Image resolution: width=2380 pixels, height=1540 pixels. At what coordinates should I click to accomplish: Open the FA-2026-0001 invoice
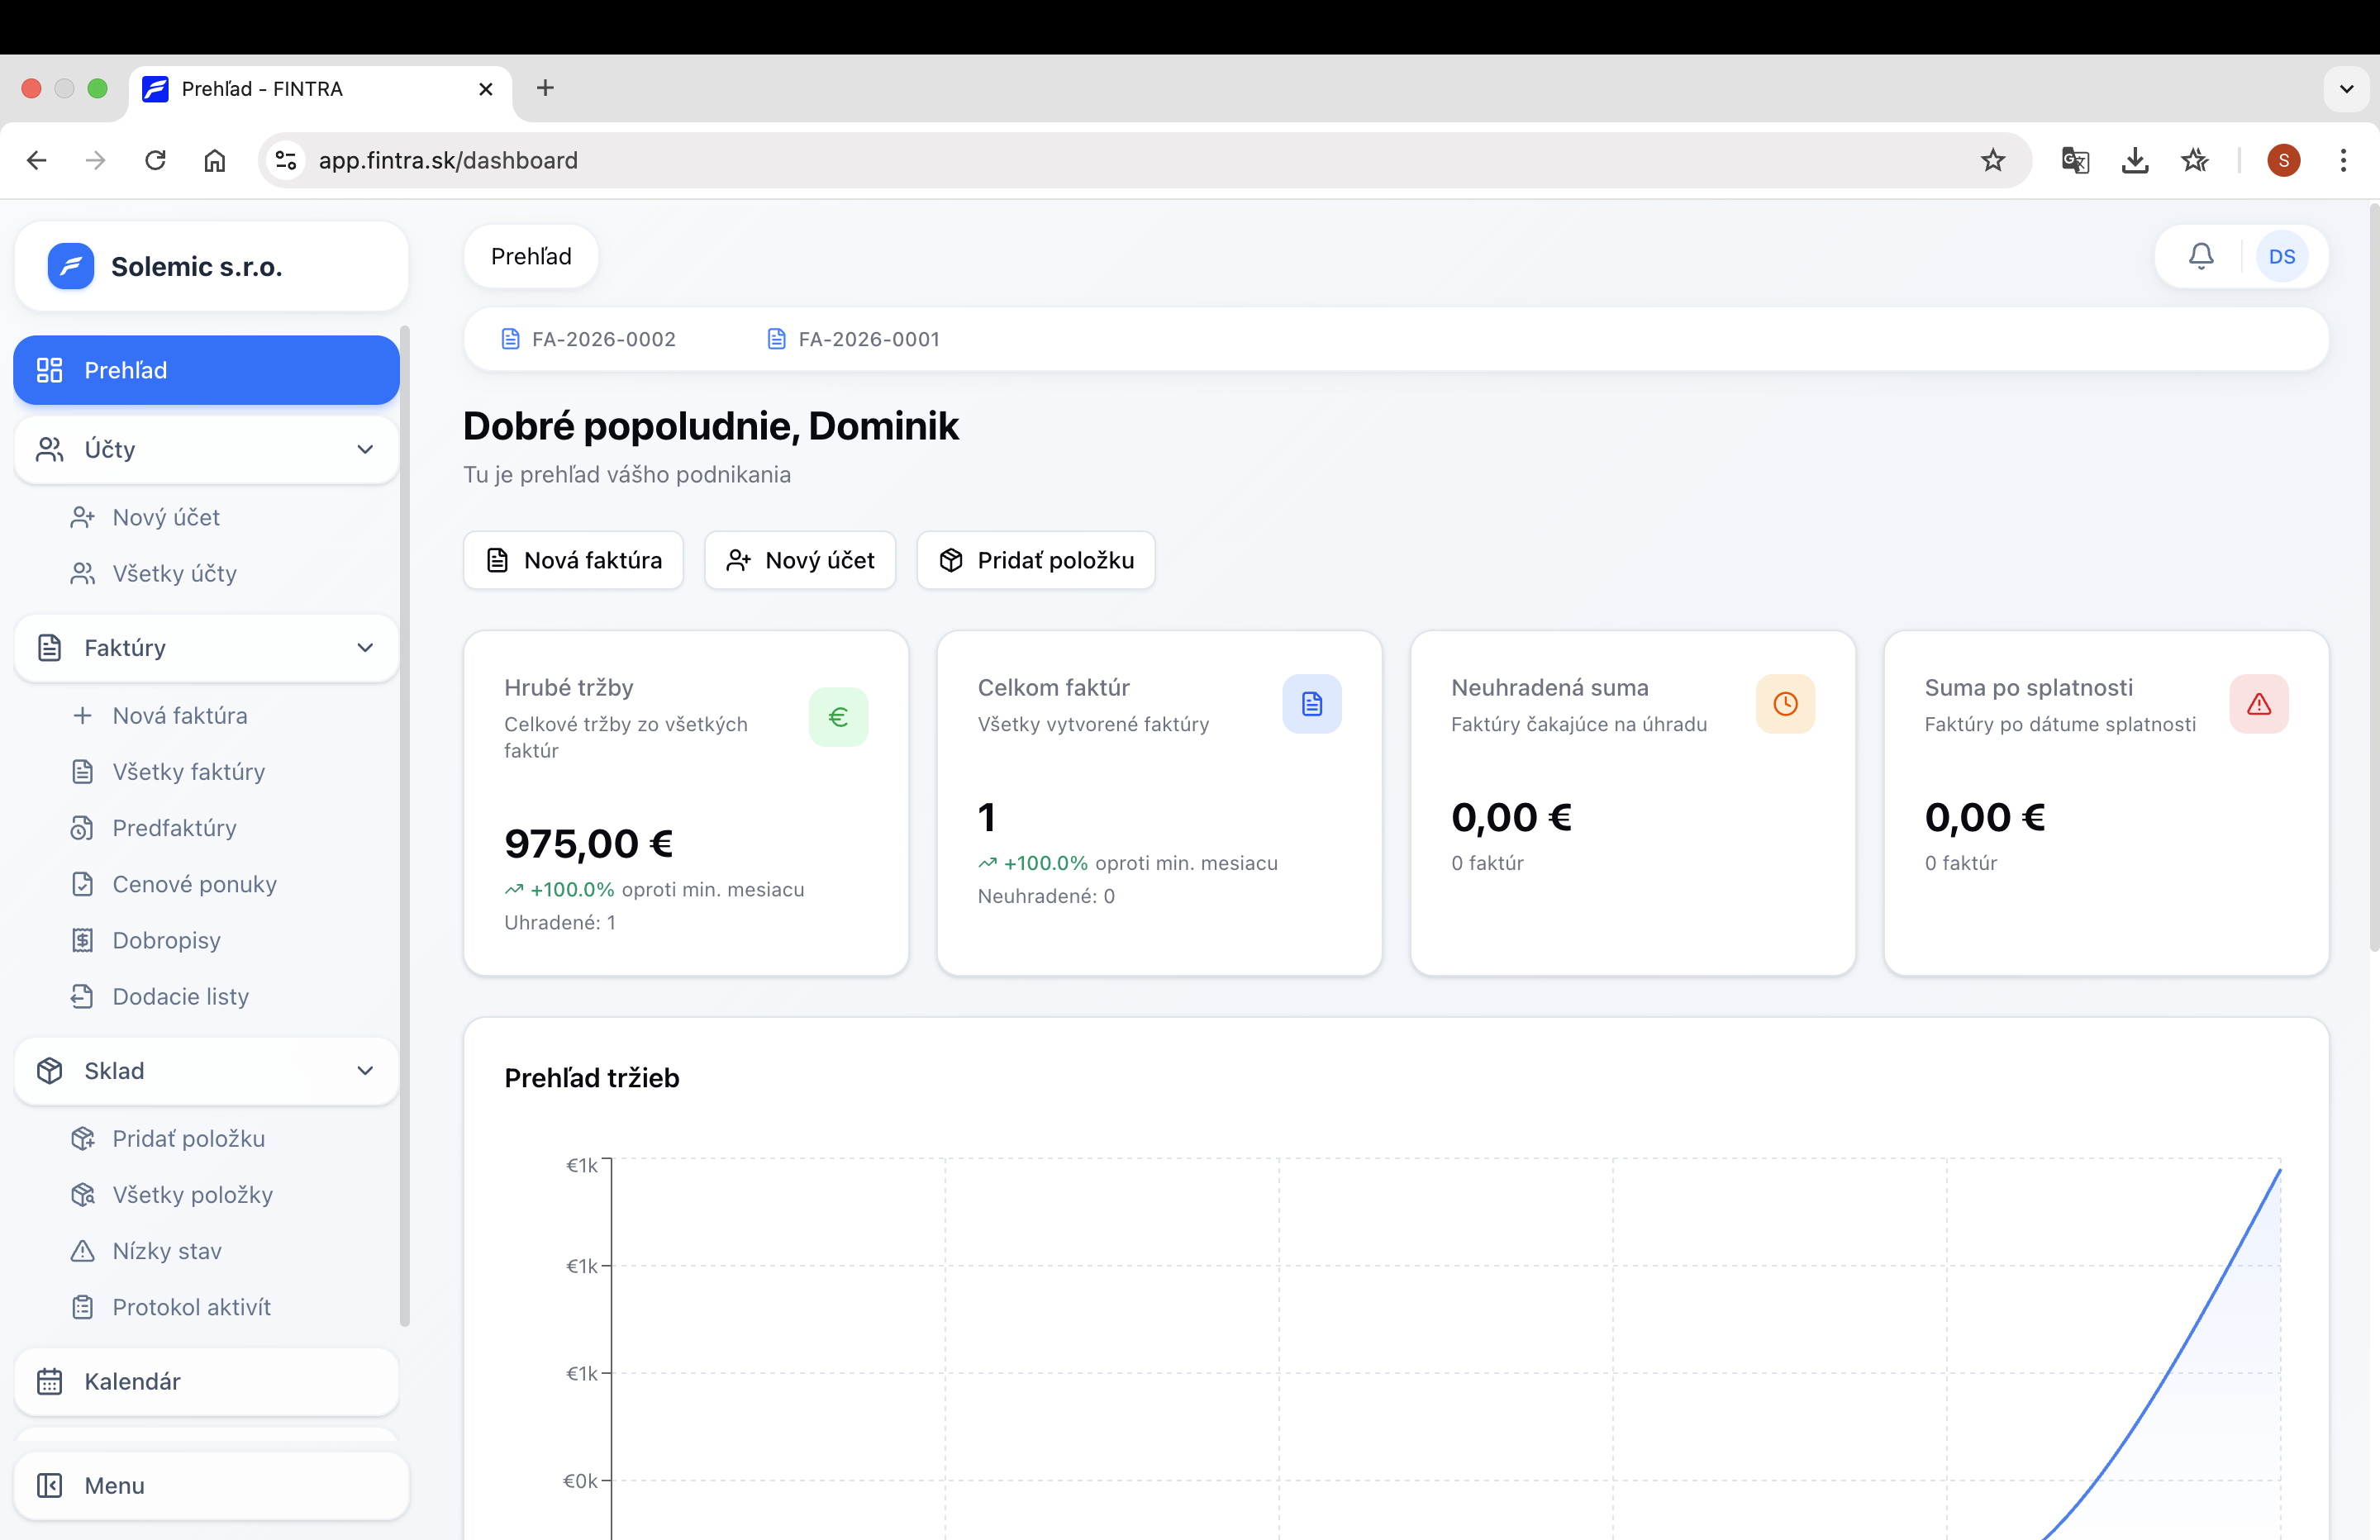[867, 339]
